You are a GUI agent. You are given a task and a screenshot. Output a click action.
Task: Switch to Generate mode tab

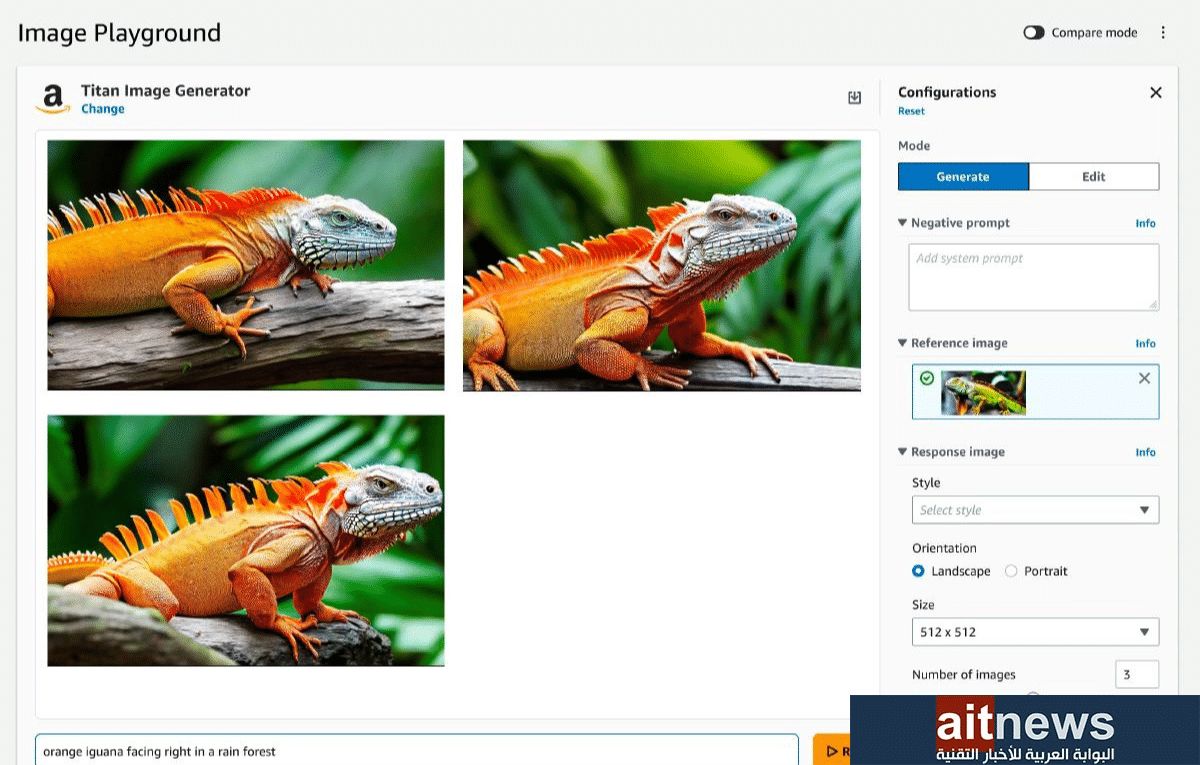pos(962,177)
